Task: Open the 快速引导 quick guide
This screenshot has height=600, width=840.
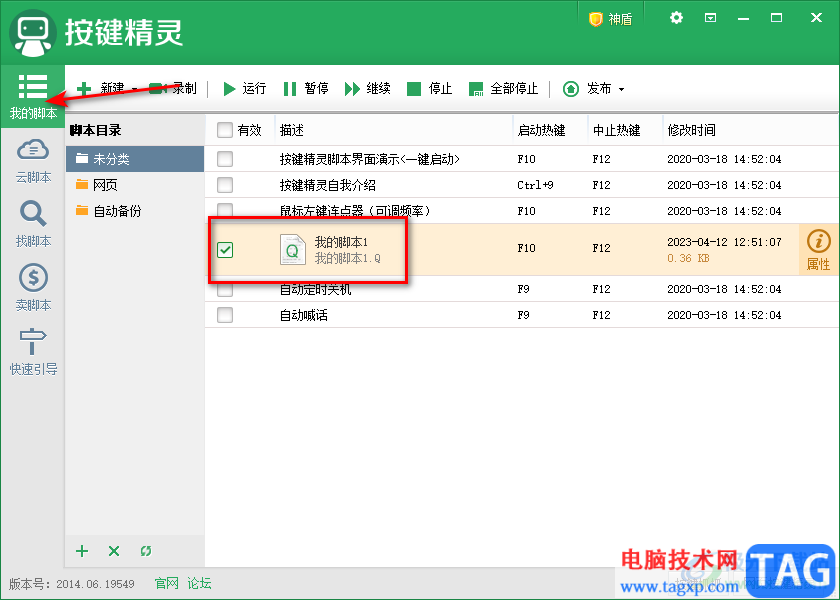Action: pos(33,352)
